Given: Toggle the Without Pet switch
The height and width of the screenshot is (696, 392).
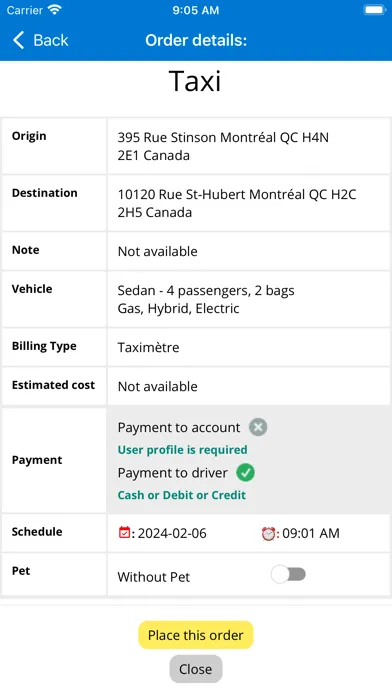Looking at the screenshot, I should [x=289, y=574].
